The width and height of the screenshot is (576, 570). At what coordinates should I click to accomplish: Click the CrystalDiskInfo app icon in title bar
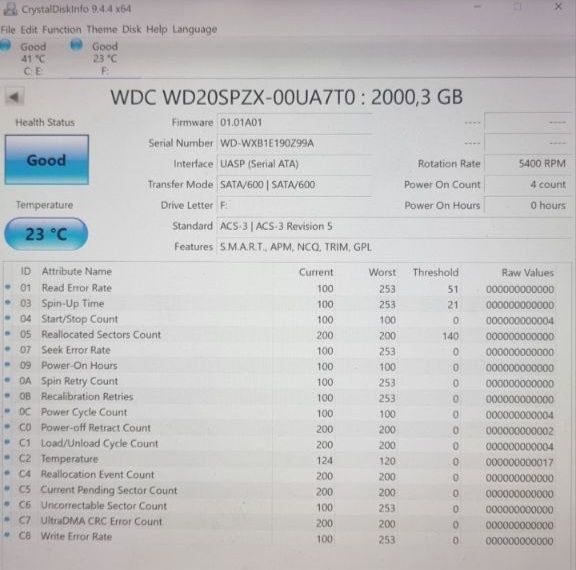point(10,9)
